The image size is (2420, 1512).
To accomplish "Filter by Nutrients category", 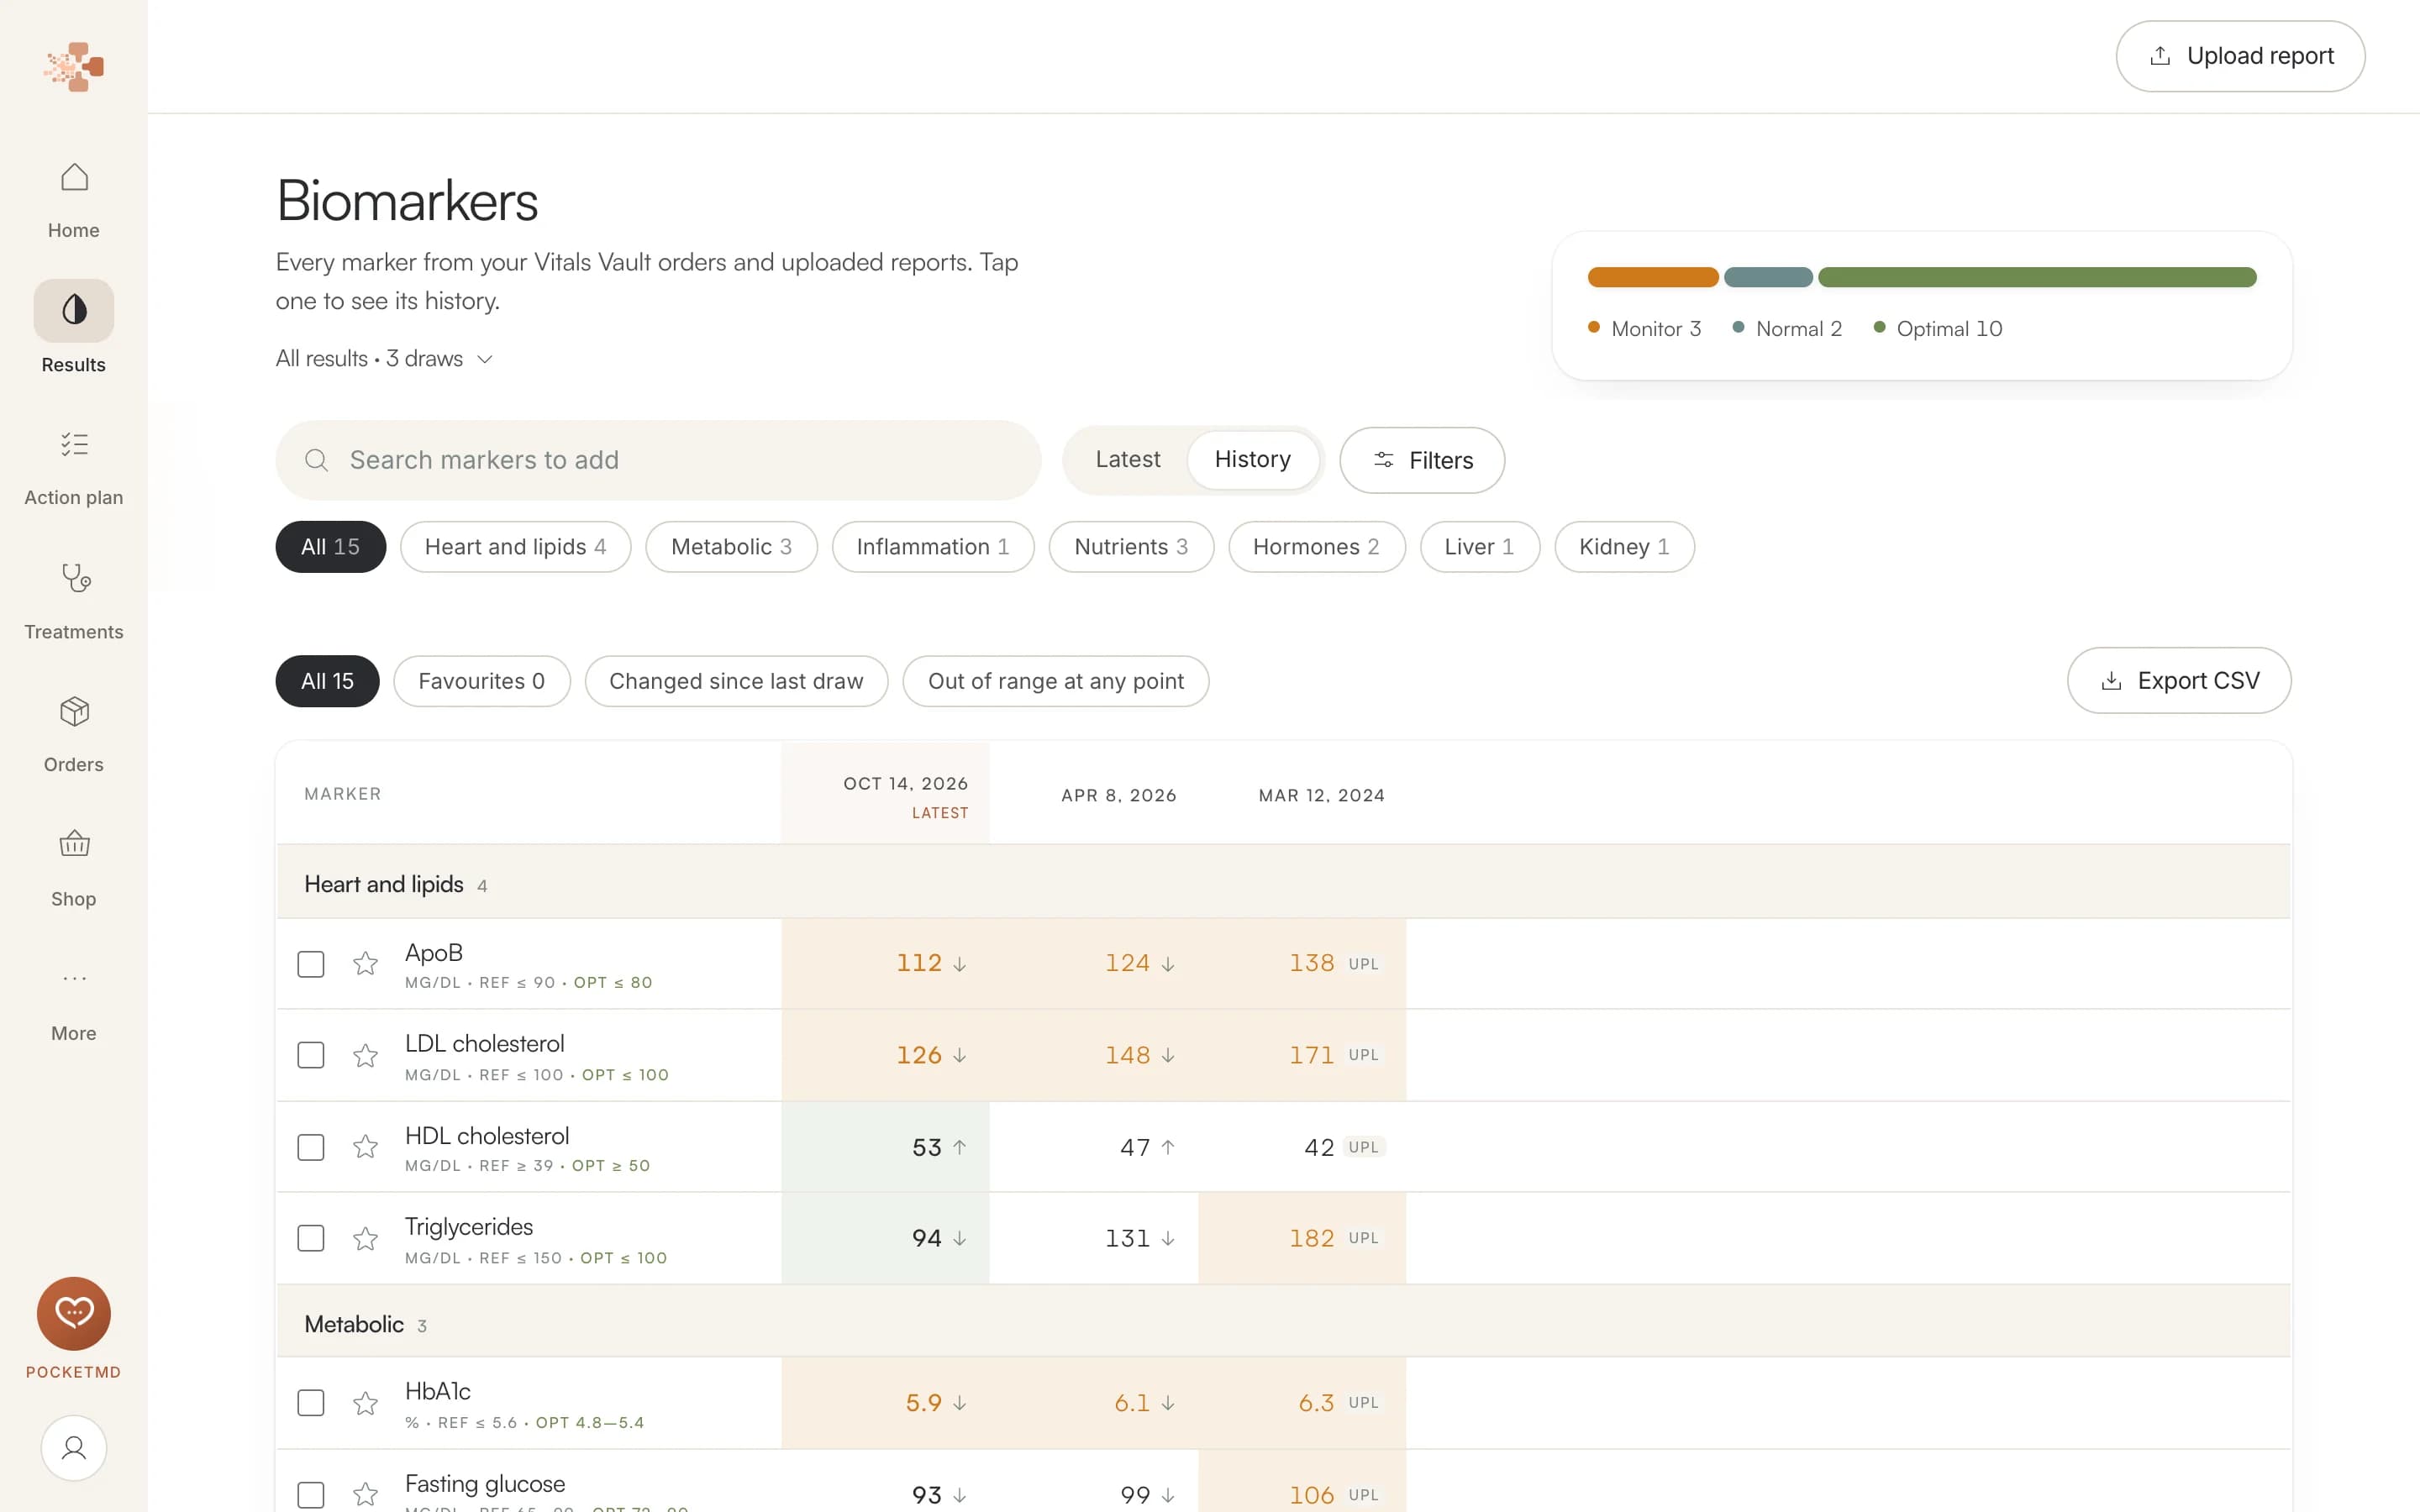I will click(x=1131, y=547).
